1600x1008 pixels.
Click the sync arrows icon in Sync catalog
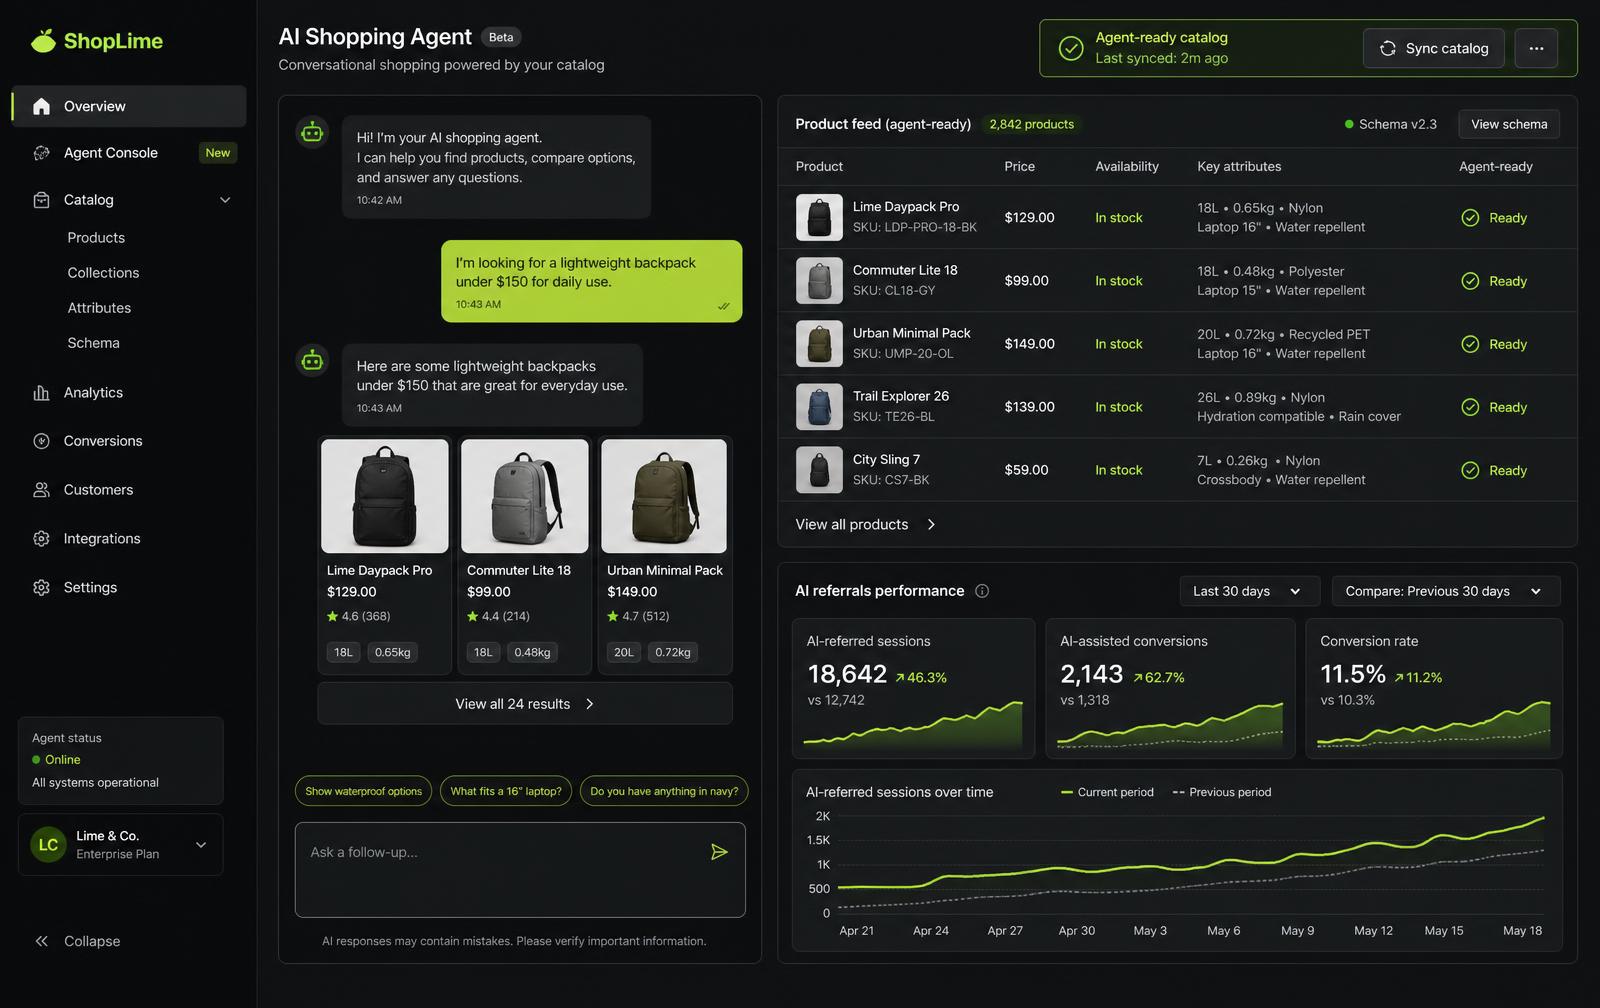pos(1388,48)
